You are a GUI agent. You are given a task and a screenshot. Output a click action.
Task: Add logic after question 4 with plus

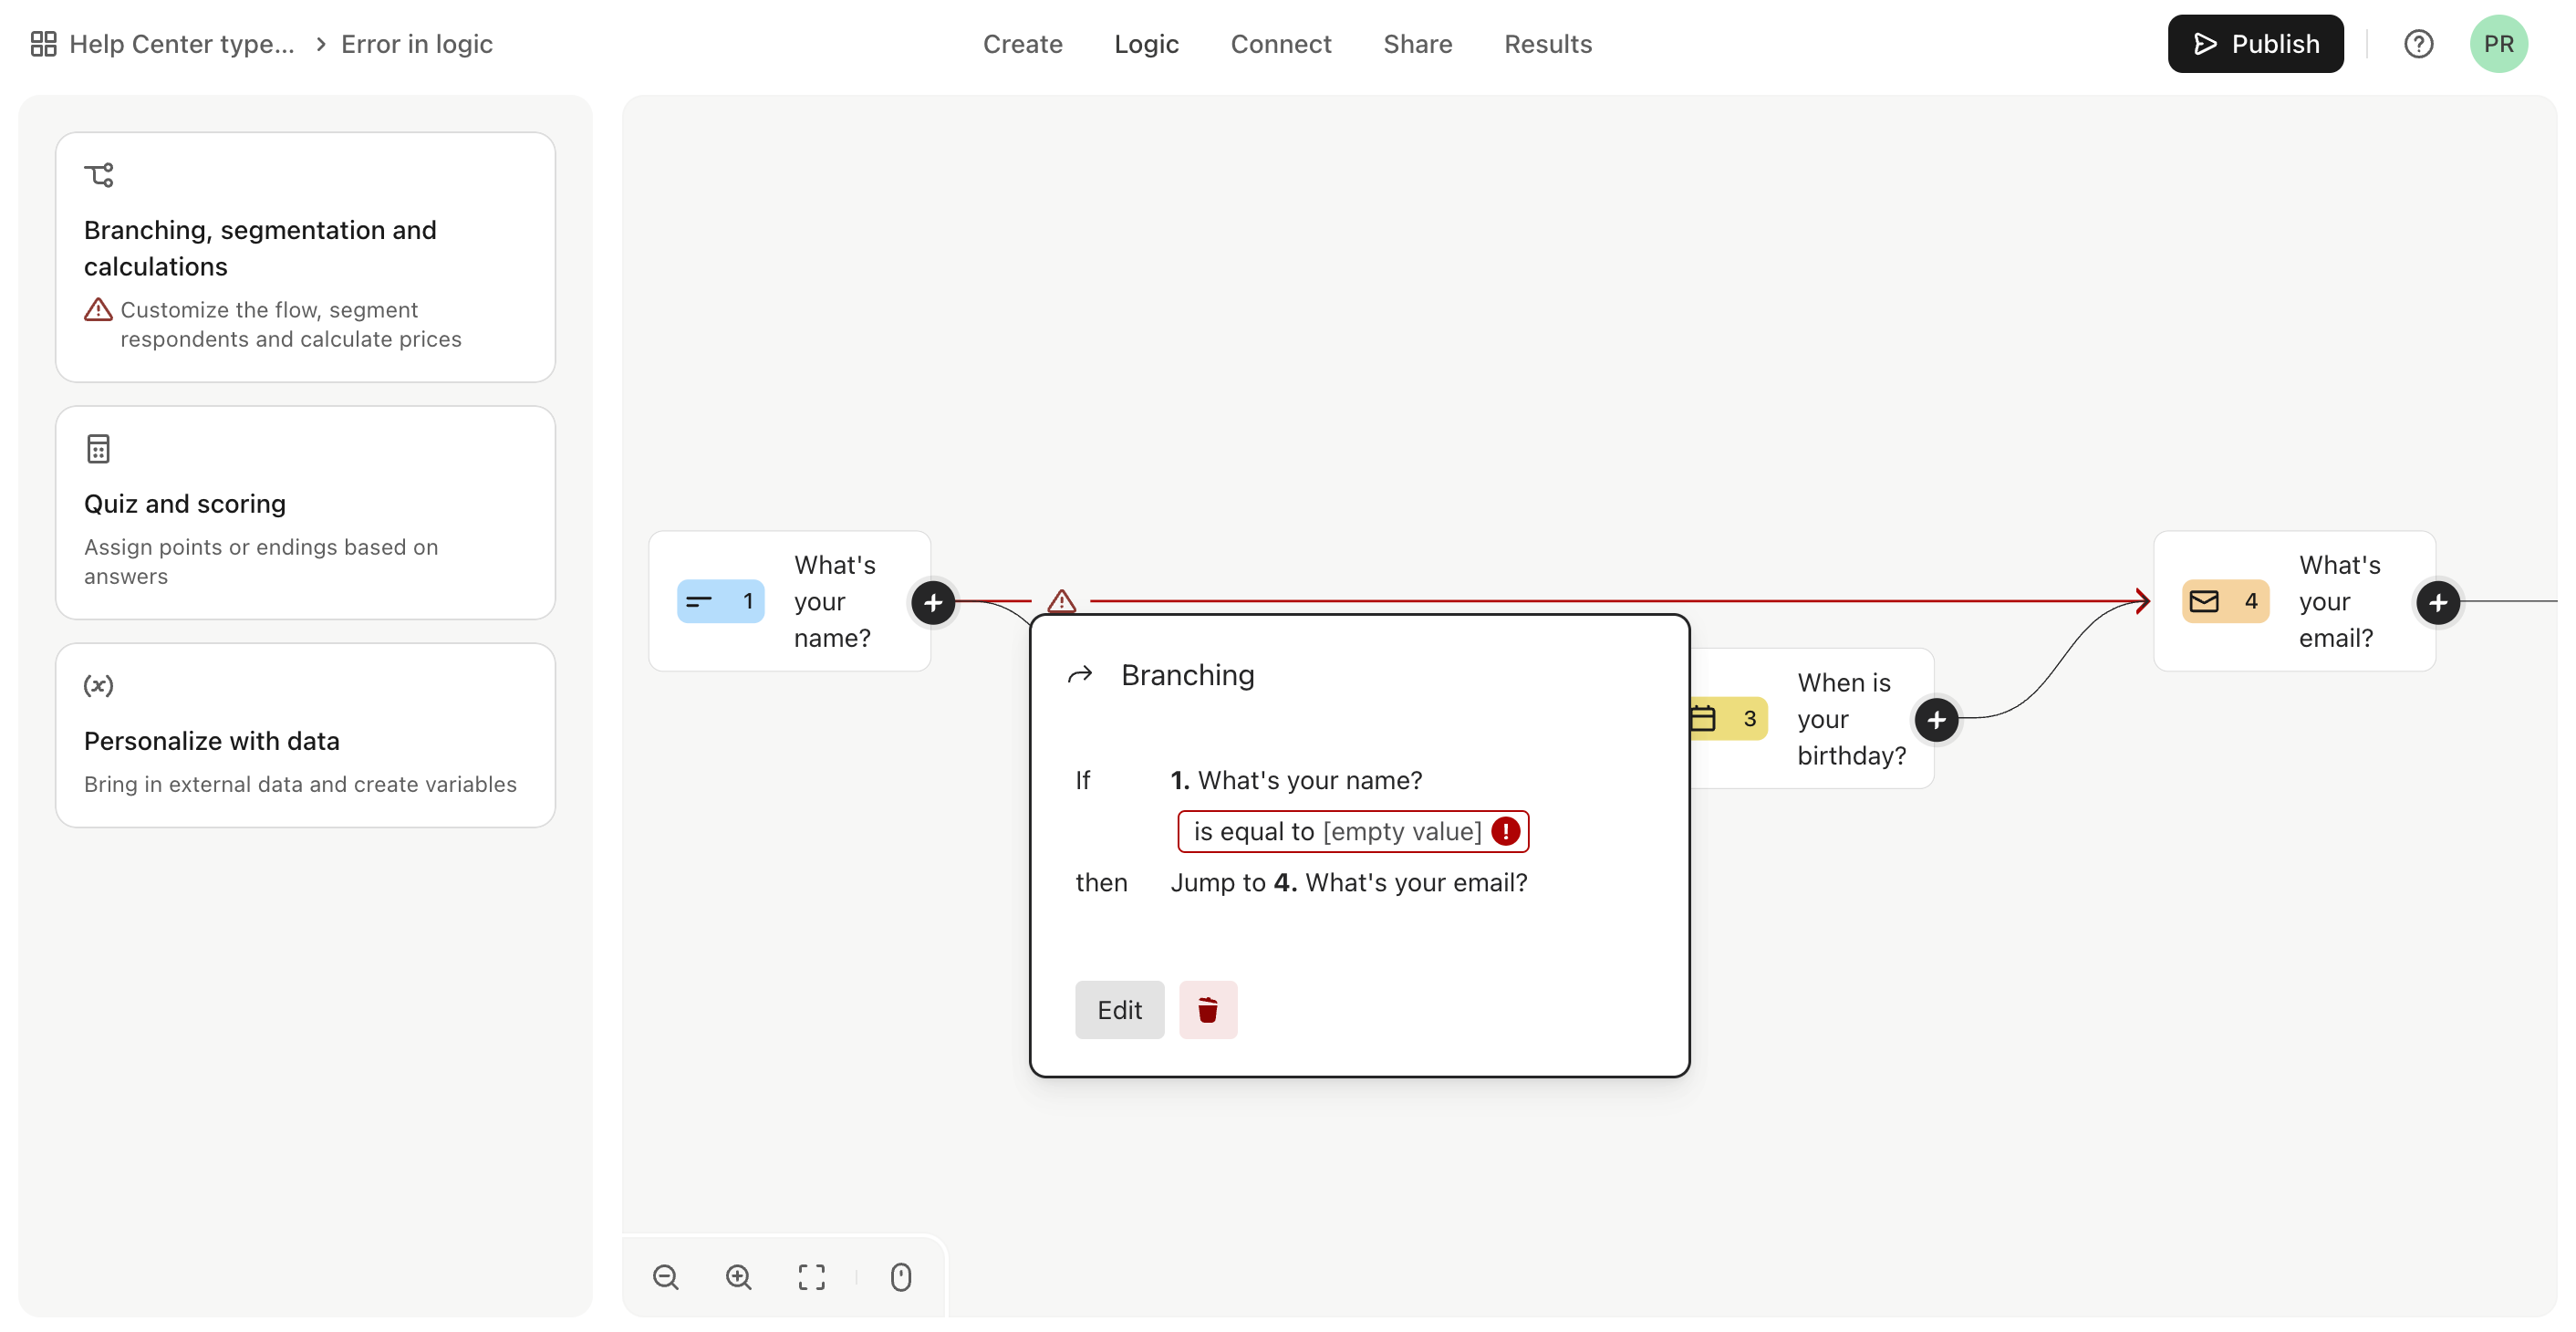[2437, 602]
